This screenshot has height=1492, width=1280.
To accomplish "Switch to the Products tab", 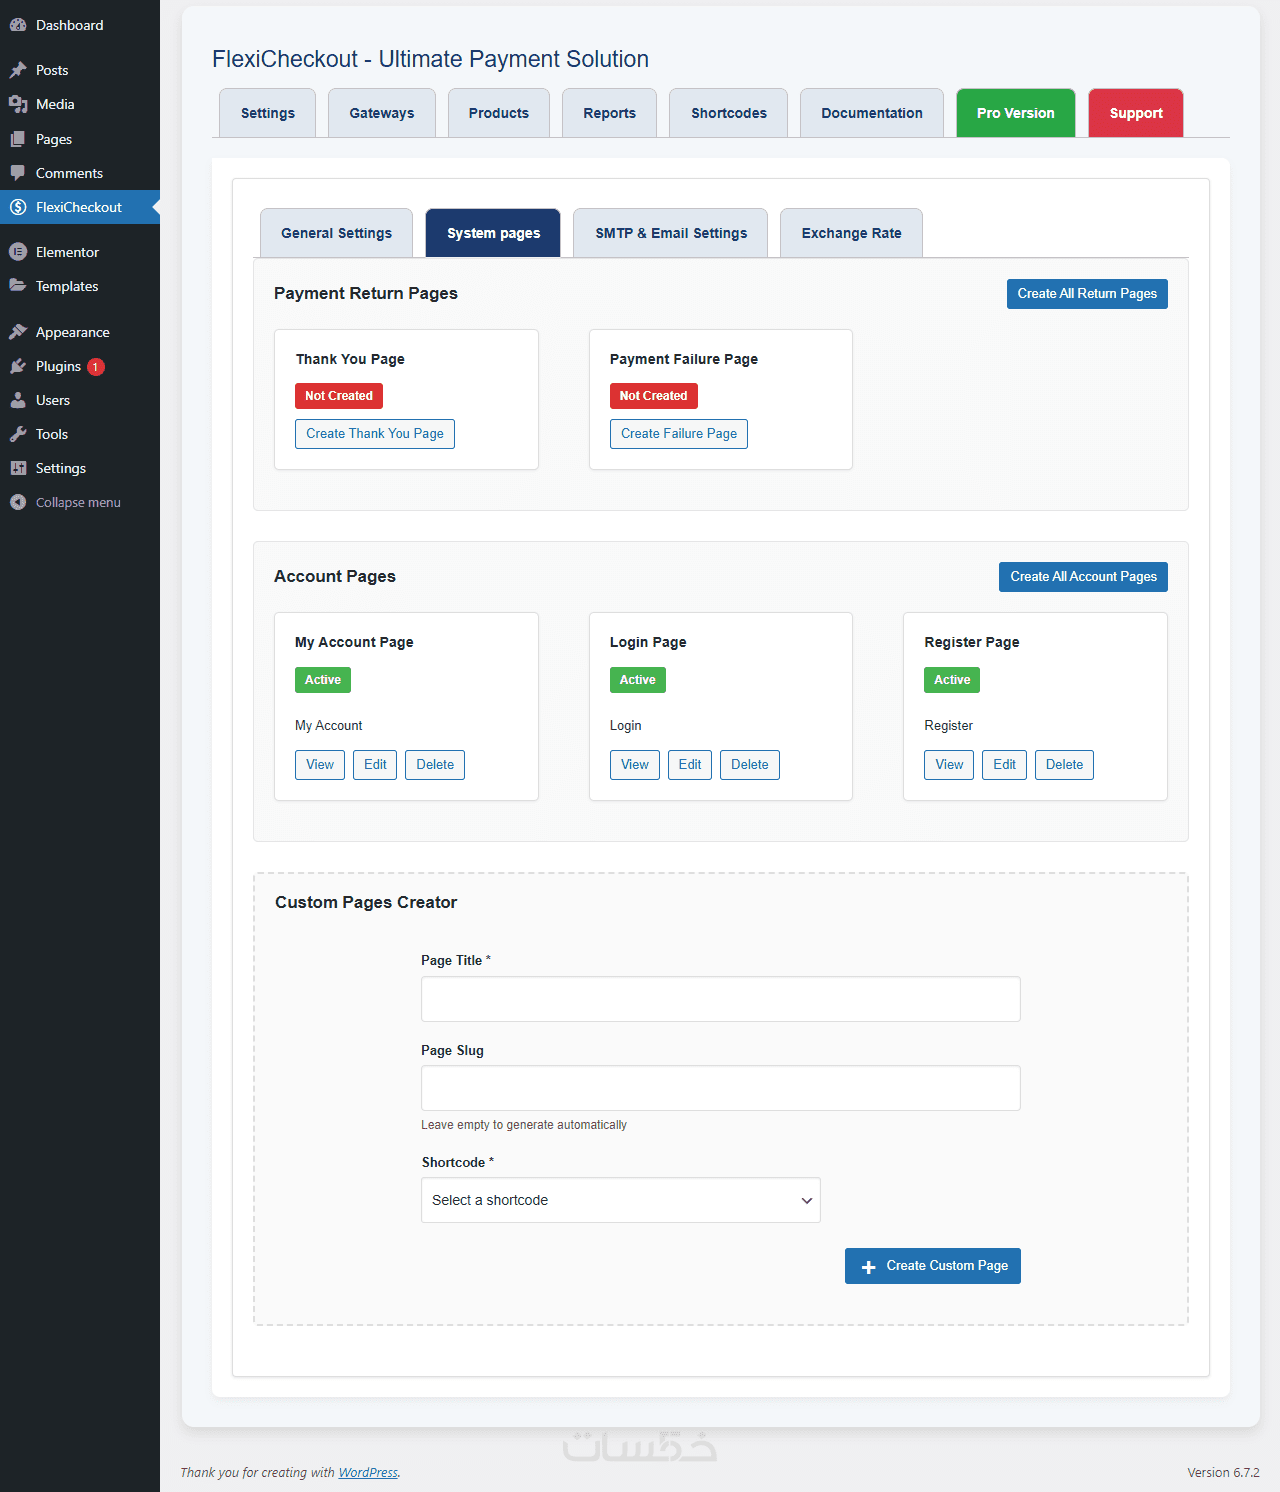I will tap(499, 113).
